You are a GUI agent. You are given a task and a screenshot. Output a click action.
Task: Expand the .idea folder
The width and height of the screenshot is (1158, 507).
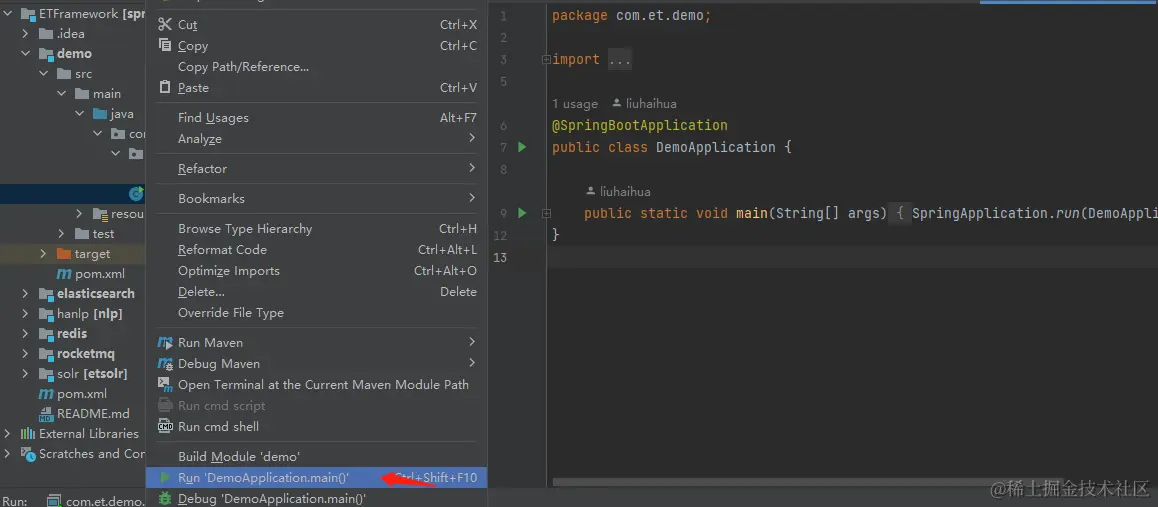click(25, 33)
